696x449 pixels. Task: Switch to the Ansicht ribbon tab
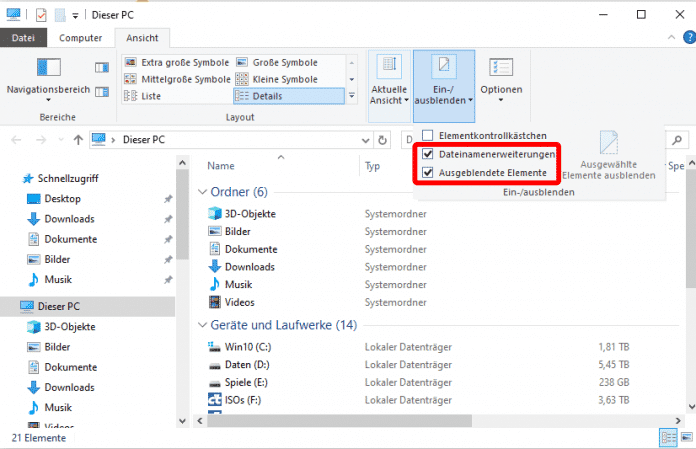[x=142, y=38]
